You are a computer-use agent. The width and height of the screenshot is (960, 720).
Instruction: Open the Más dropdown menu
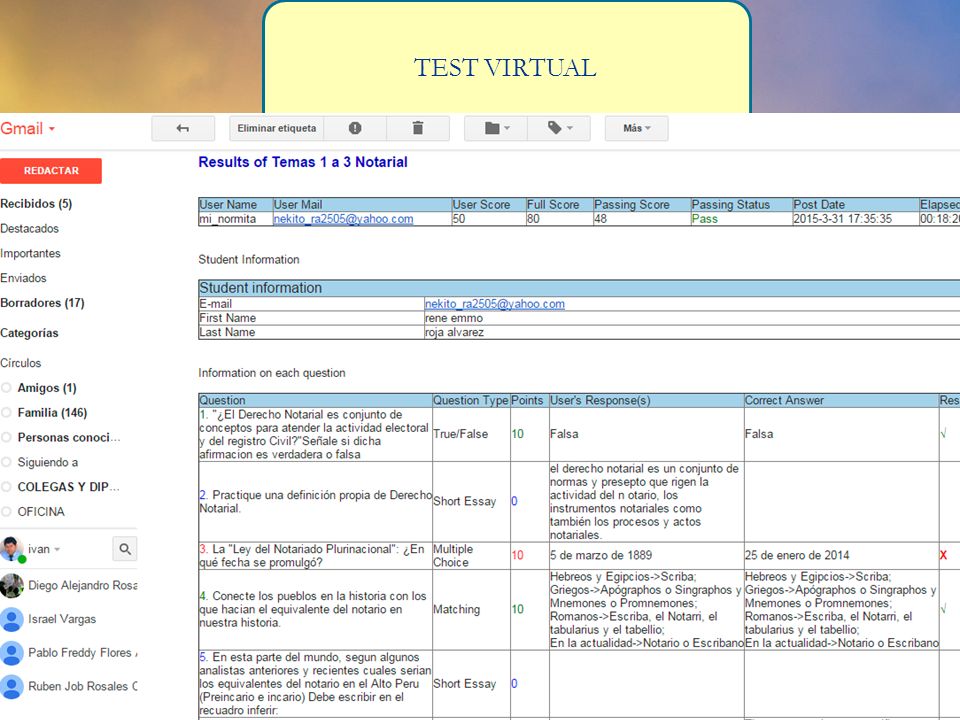pos(636,128)
